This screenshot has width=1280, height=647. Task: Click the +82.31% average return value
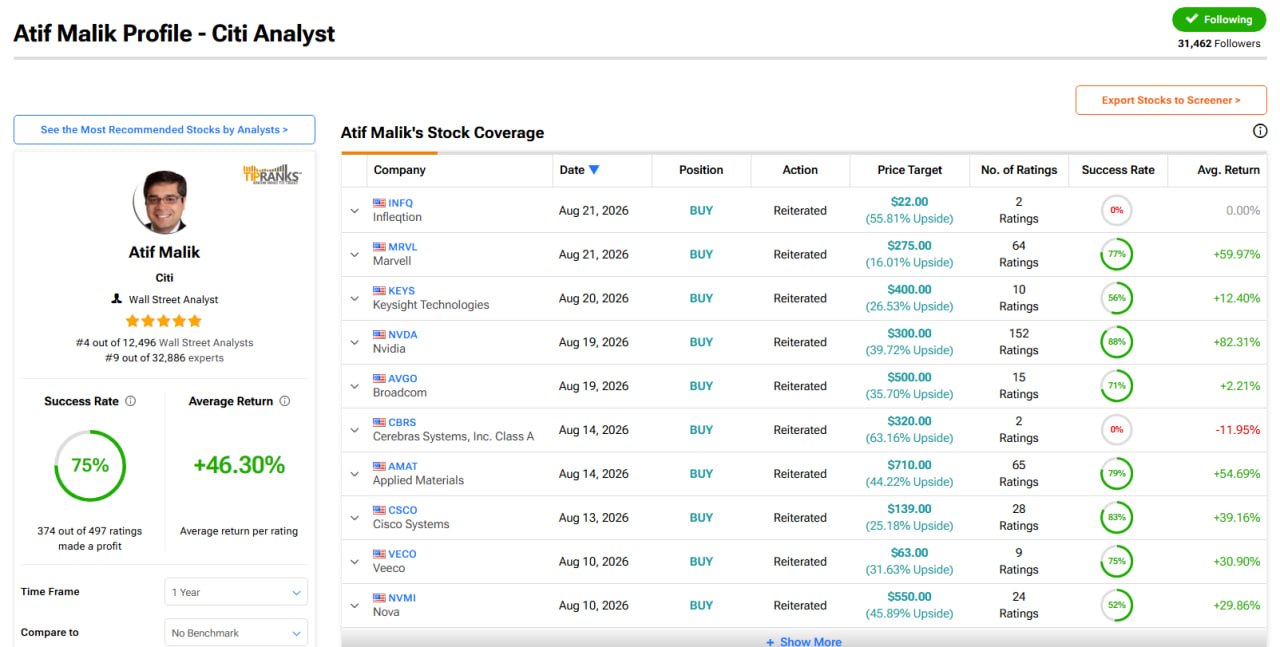[1236, 342]
